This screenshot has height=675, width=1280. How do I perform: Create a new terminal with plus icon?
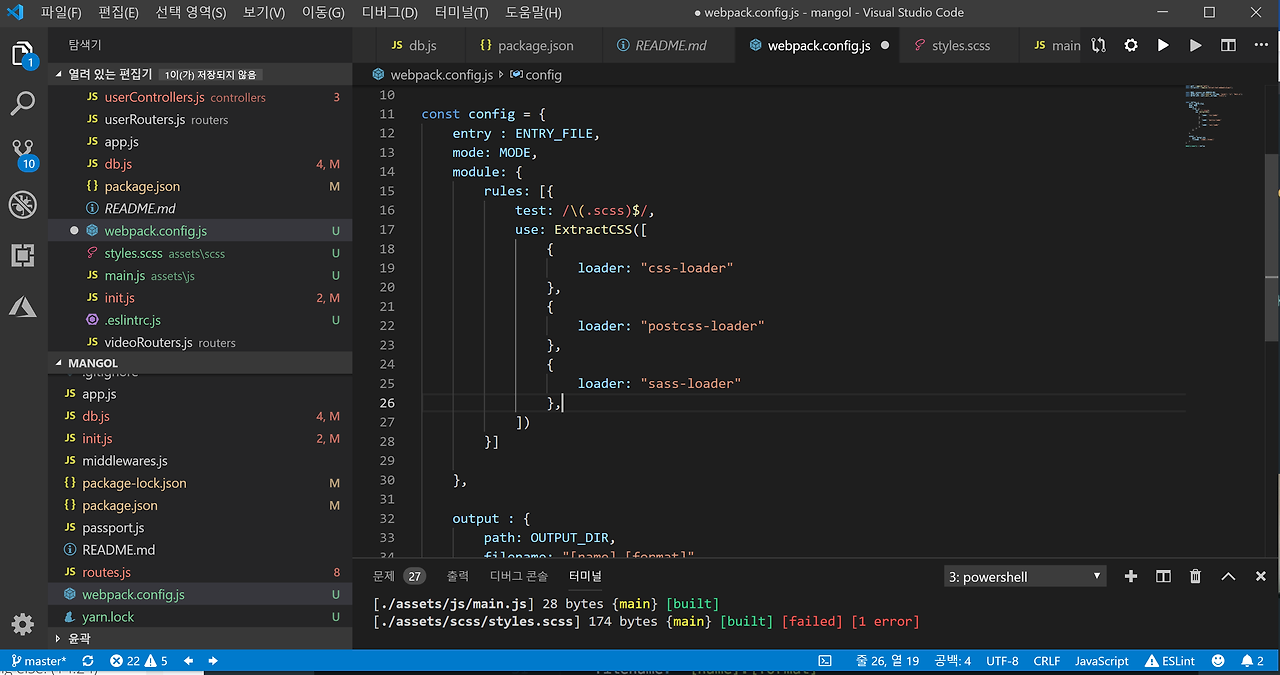[x=1131, y=576]
